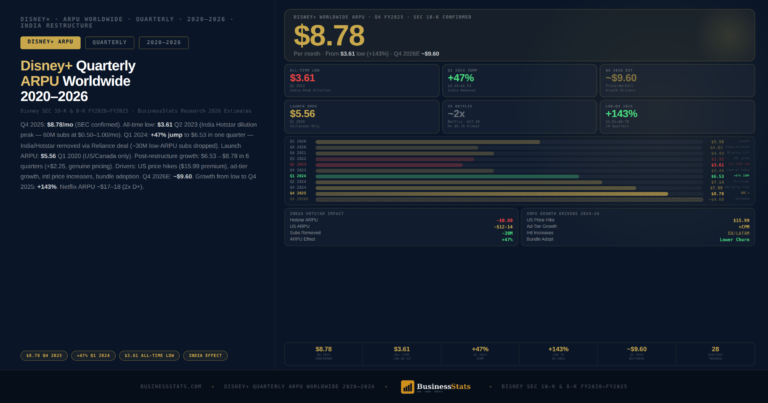Click the gold Q4 2025 bar

click(492, 194)
